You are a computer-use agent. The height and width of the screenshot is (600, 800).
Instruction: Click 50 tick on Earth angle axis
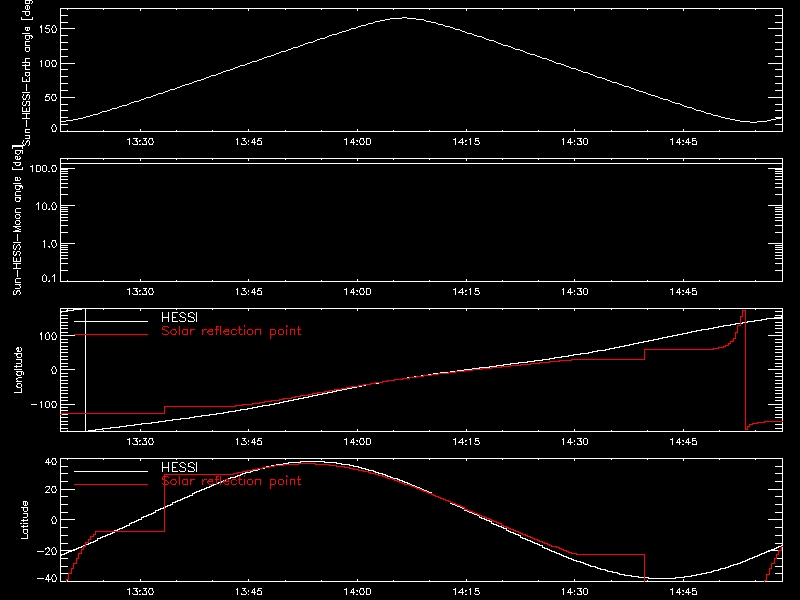pyautogui.click(x=51, y=97)
